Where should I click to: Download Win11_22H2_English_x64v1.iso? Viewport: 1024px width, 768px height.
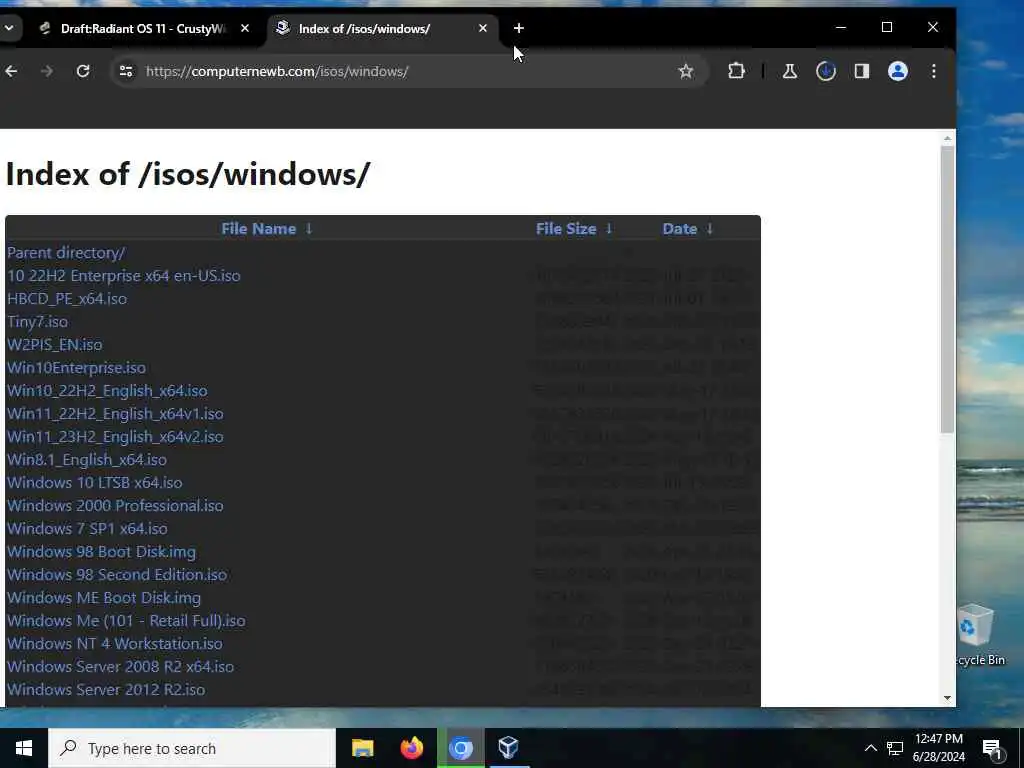(x=115, y=413)
